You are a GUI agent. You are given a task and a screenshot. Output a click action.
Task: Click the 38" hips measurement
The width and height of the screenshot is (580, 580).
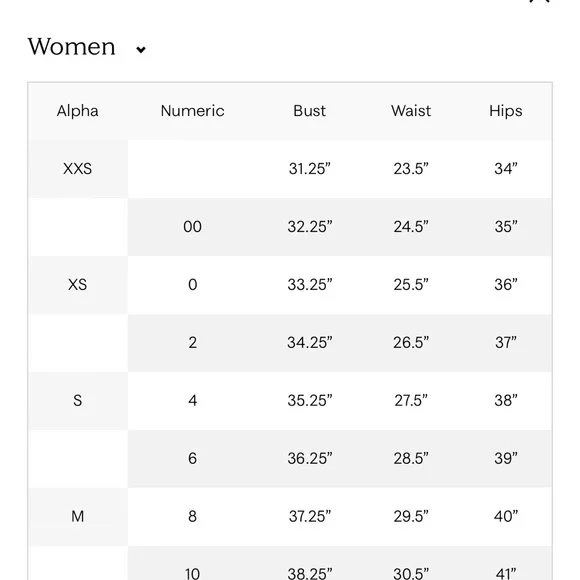tap(506, 401)
